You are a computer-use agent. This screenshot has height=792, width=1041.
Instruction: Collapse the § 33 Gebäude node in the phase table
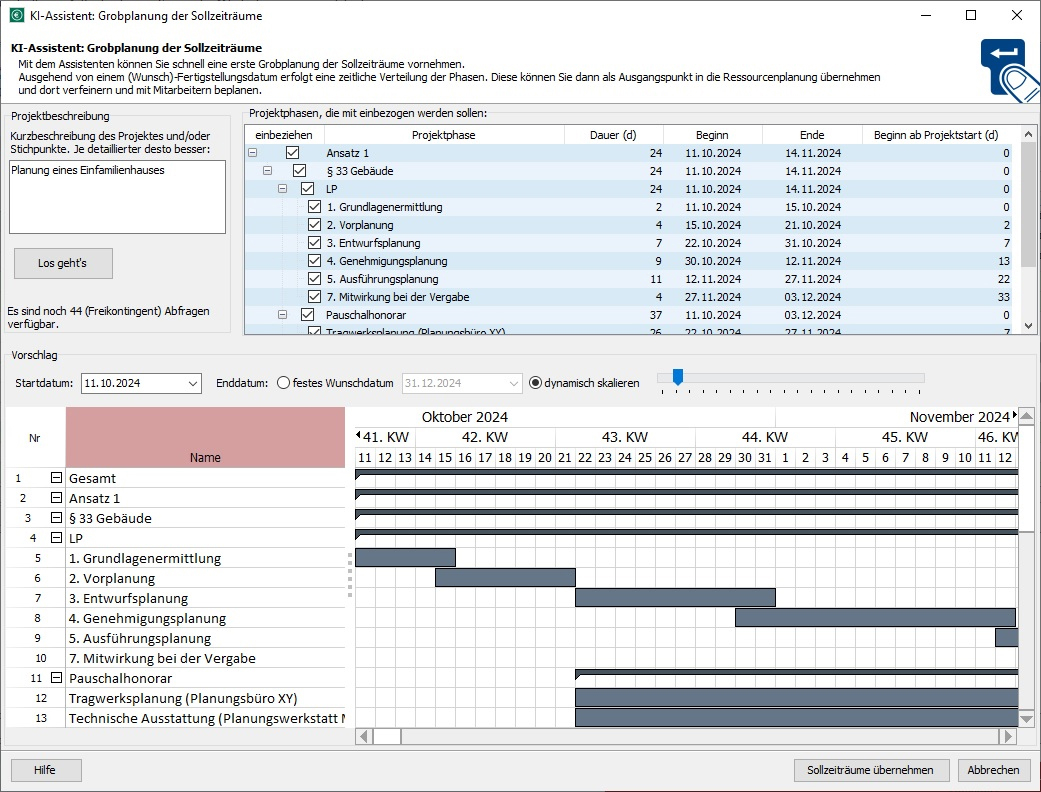267,171
